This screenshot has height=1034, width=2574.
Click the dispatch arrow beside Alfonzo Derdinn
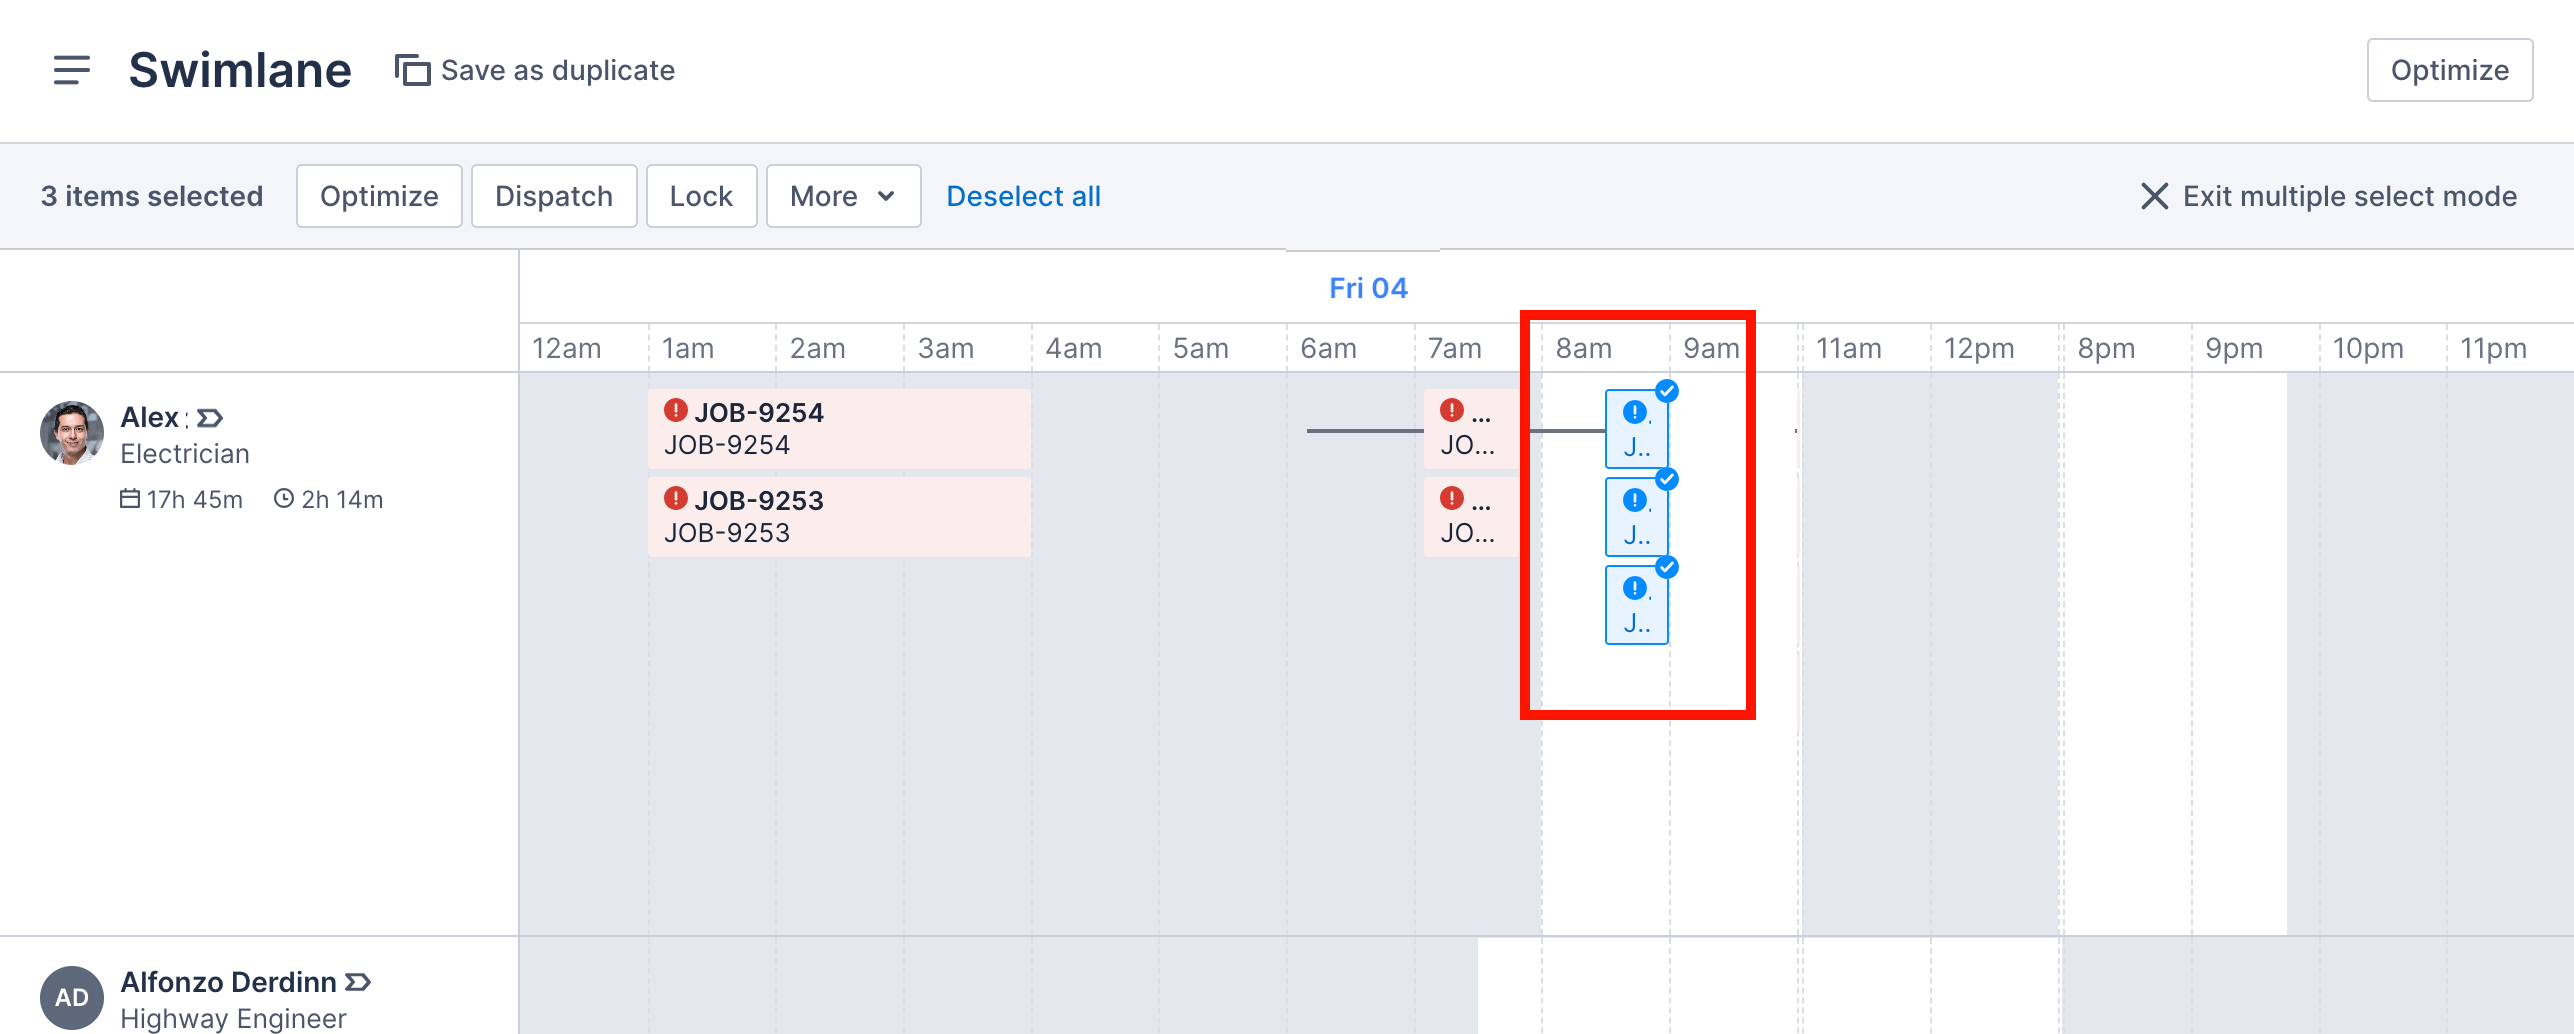357,982
